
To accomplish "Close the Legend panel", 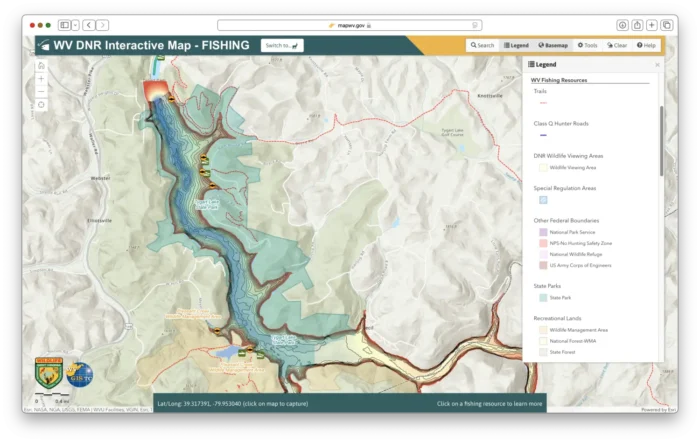I will (x=657, y=65).
